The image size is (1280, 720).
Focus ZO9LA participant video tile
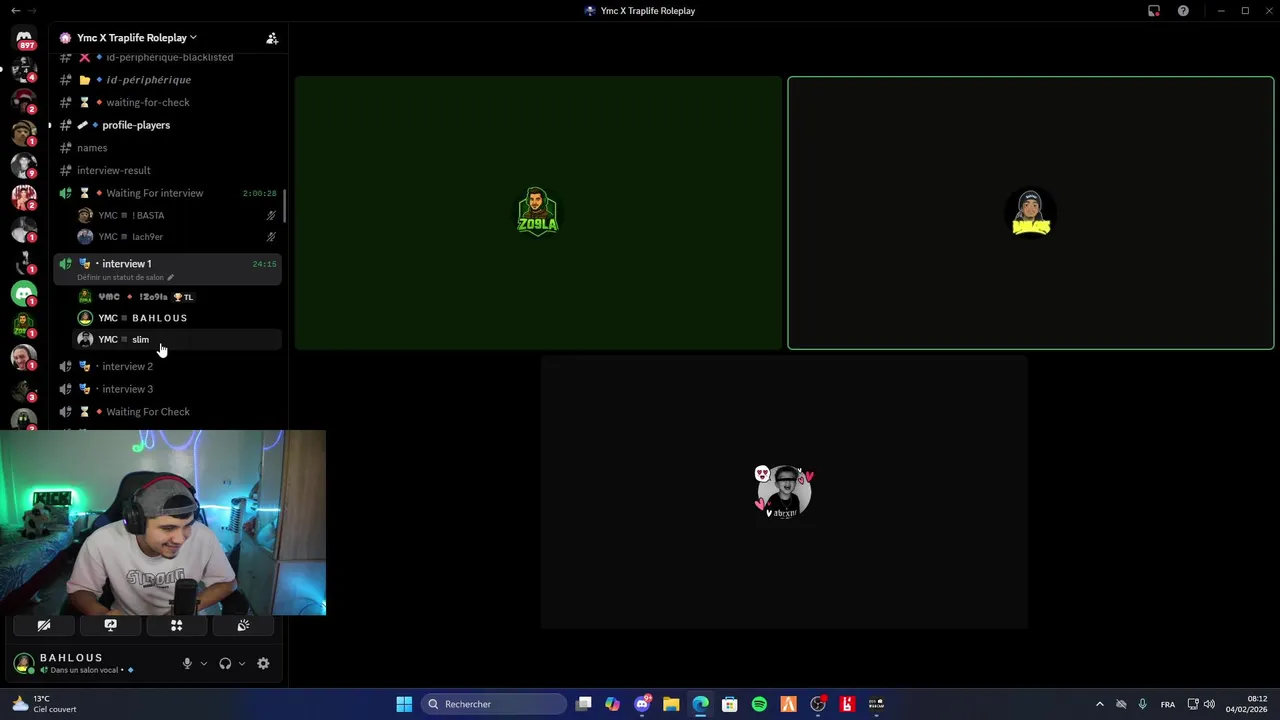(538, 213)
